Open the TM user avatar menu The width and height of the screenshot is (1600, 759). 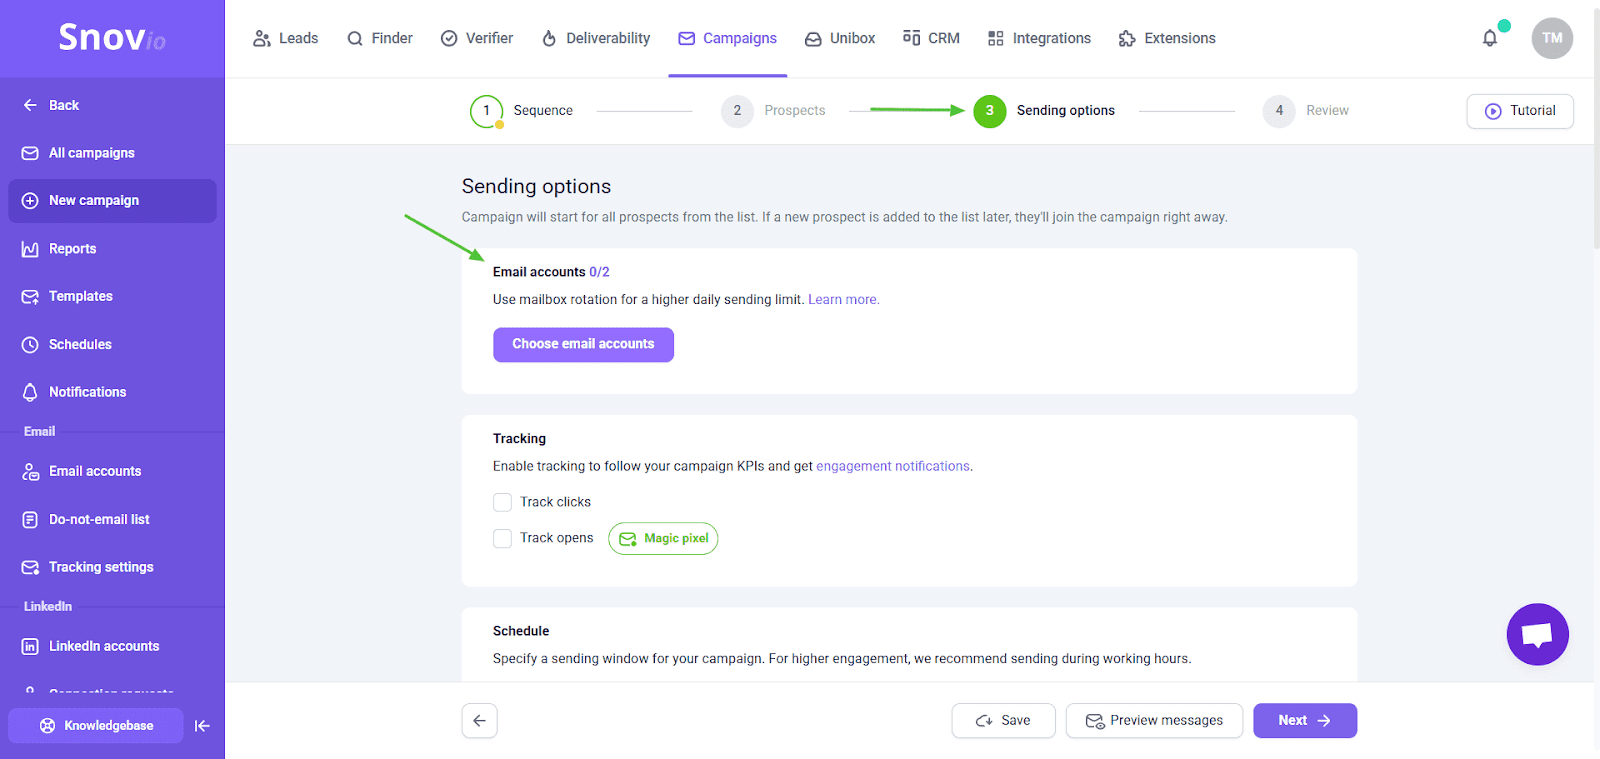tap(1551, 38)
